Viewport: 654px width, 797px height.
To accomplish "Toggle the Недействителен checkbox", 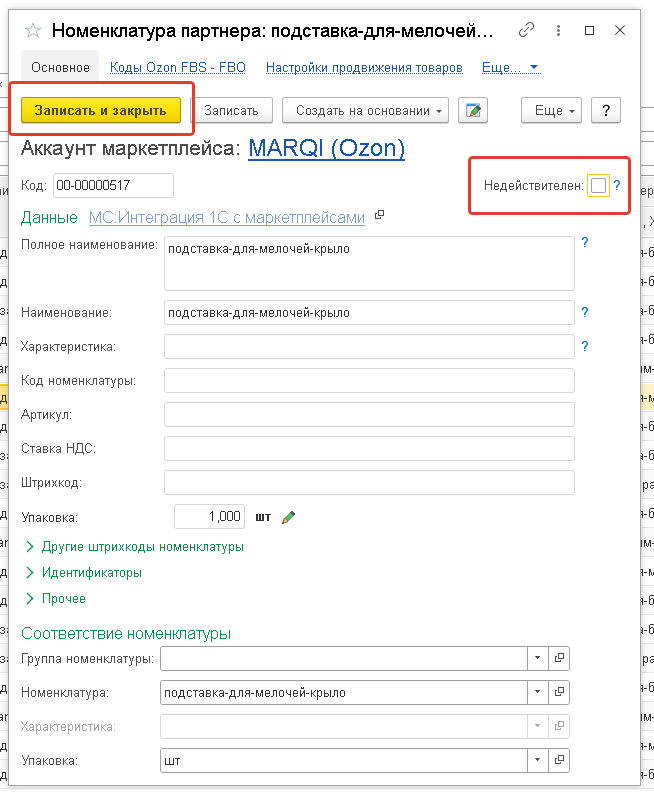I will tap(598, 186).
